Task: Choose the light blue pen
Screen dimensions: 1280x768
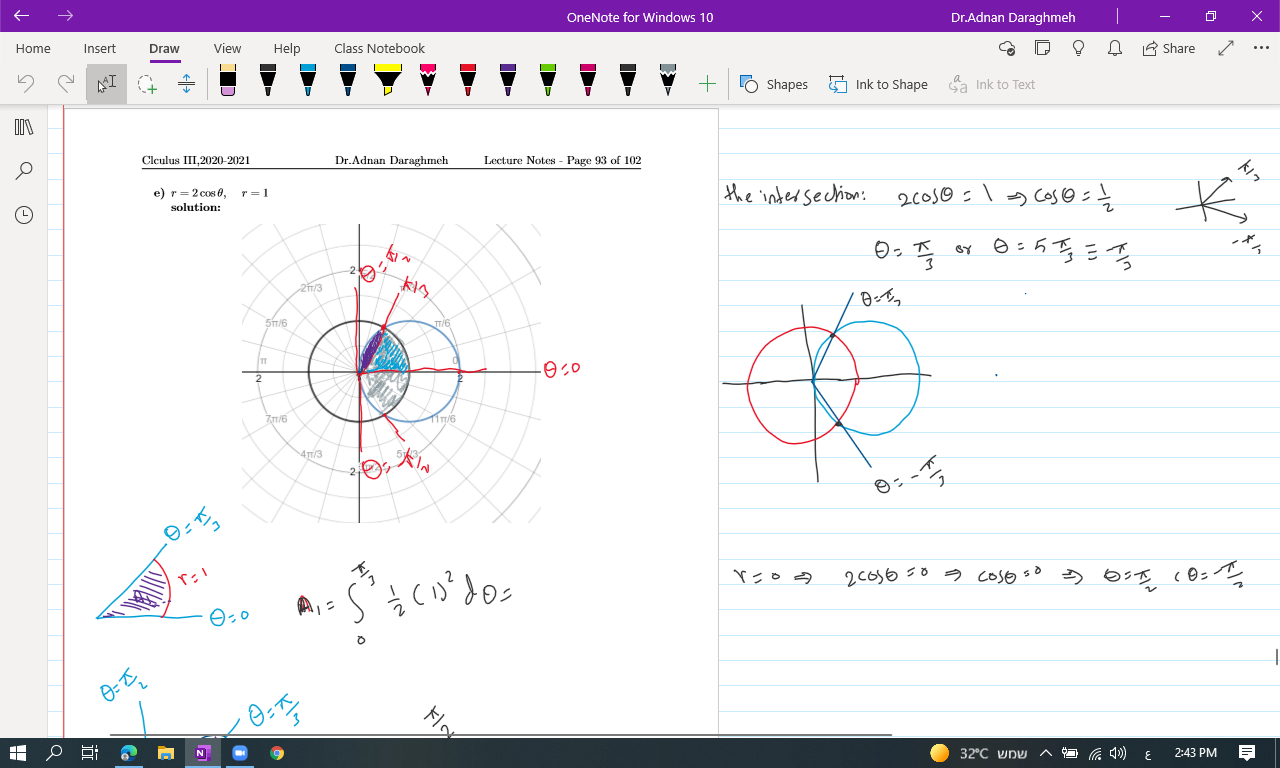Action: (x=307, y=80)
